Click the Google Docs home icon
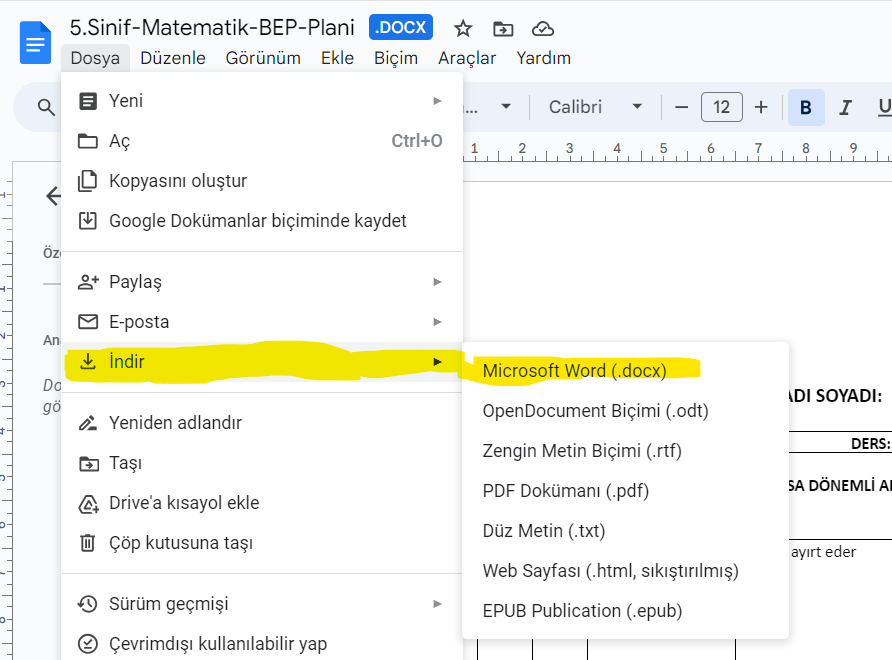 pyautogui.click(x=35, y=43)
